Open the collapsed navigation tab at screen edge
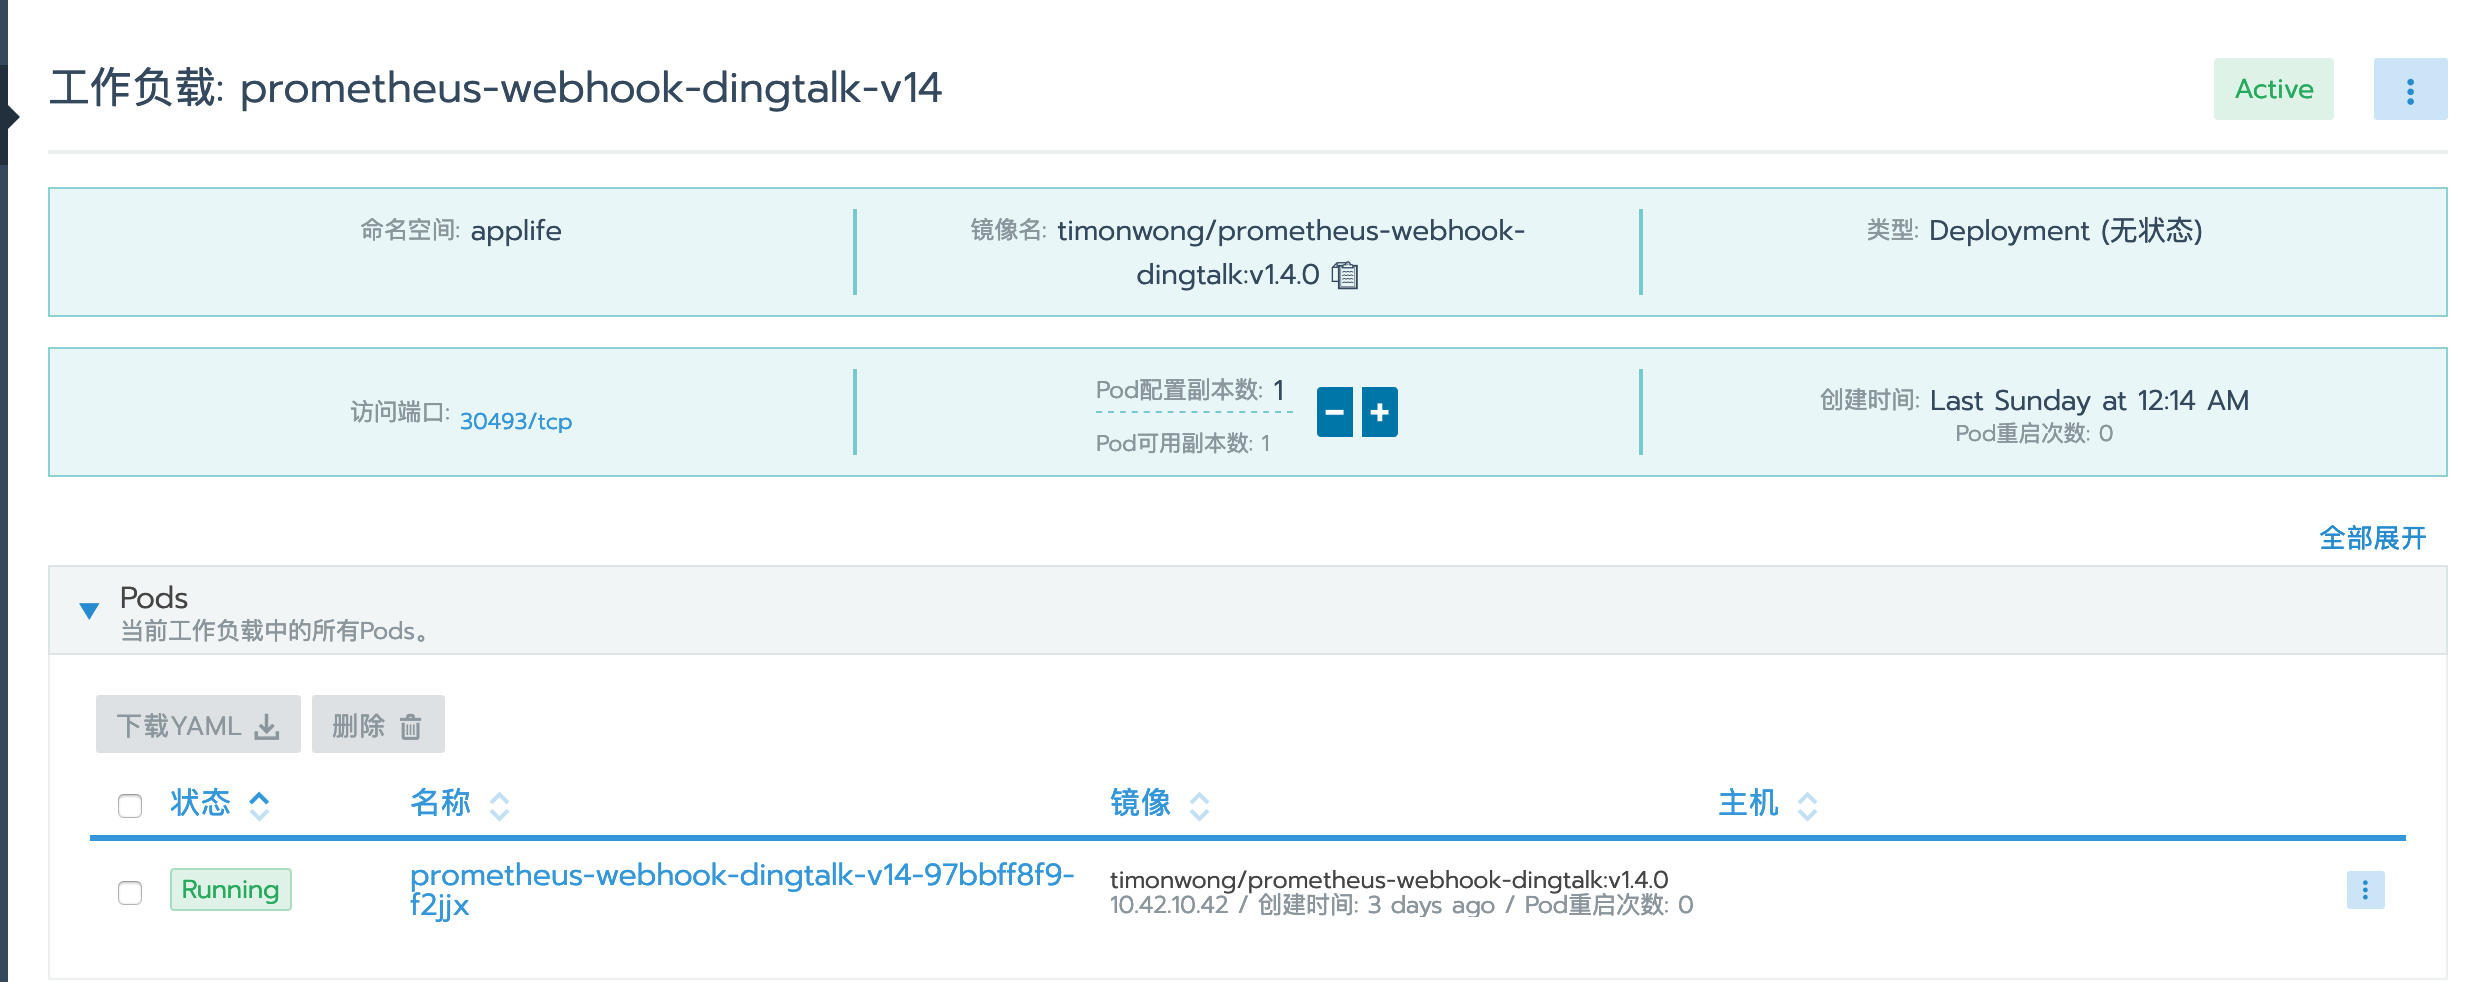This screenshot has width=2486, height=982. pyautogui.click(x=8, y=115)
